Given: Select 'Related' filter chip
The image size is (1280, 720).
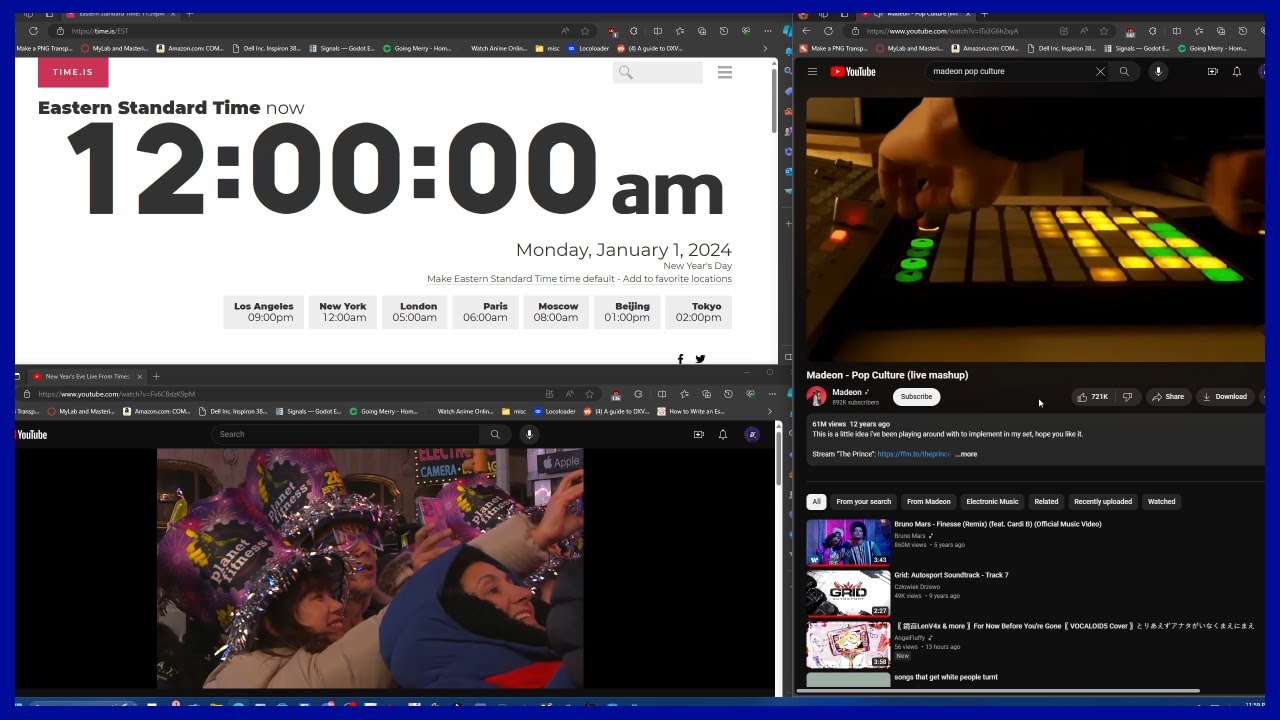Looking at the screenshot, I should (1046, 502).
